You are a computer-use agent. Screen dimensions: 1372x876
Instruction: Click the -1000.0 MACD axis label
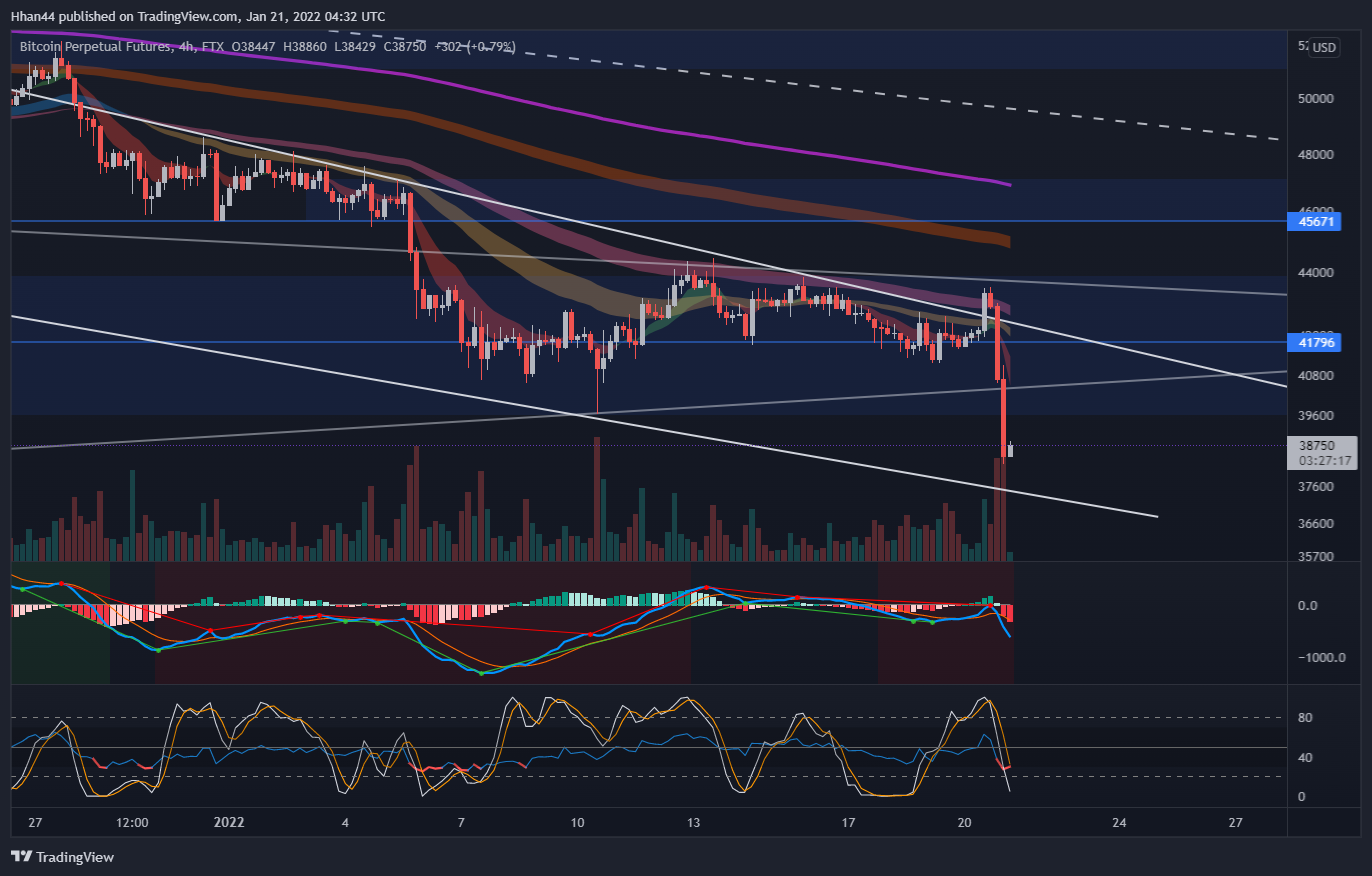click(1320, 658)
